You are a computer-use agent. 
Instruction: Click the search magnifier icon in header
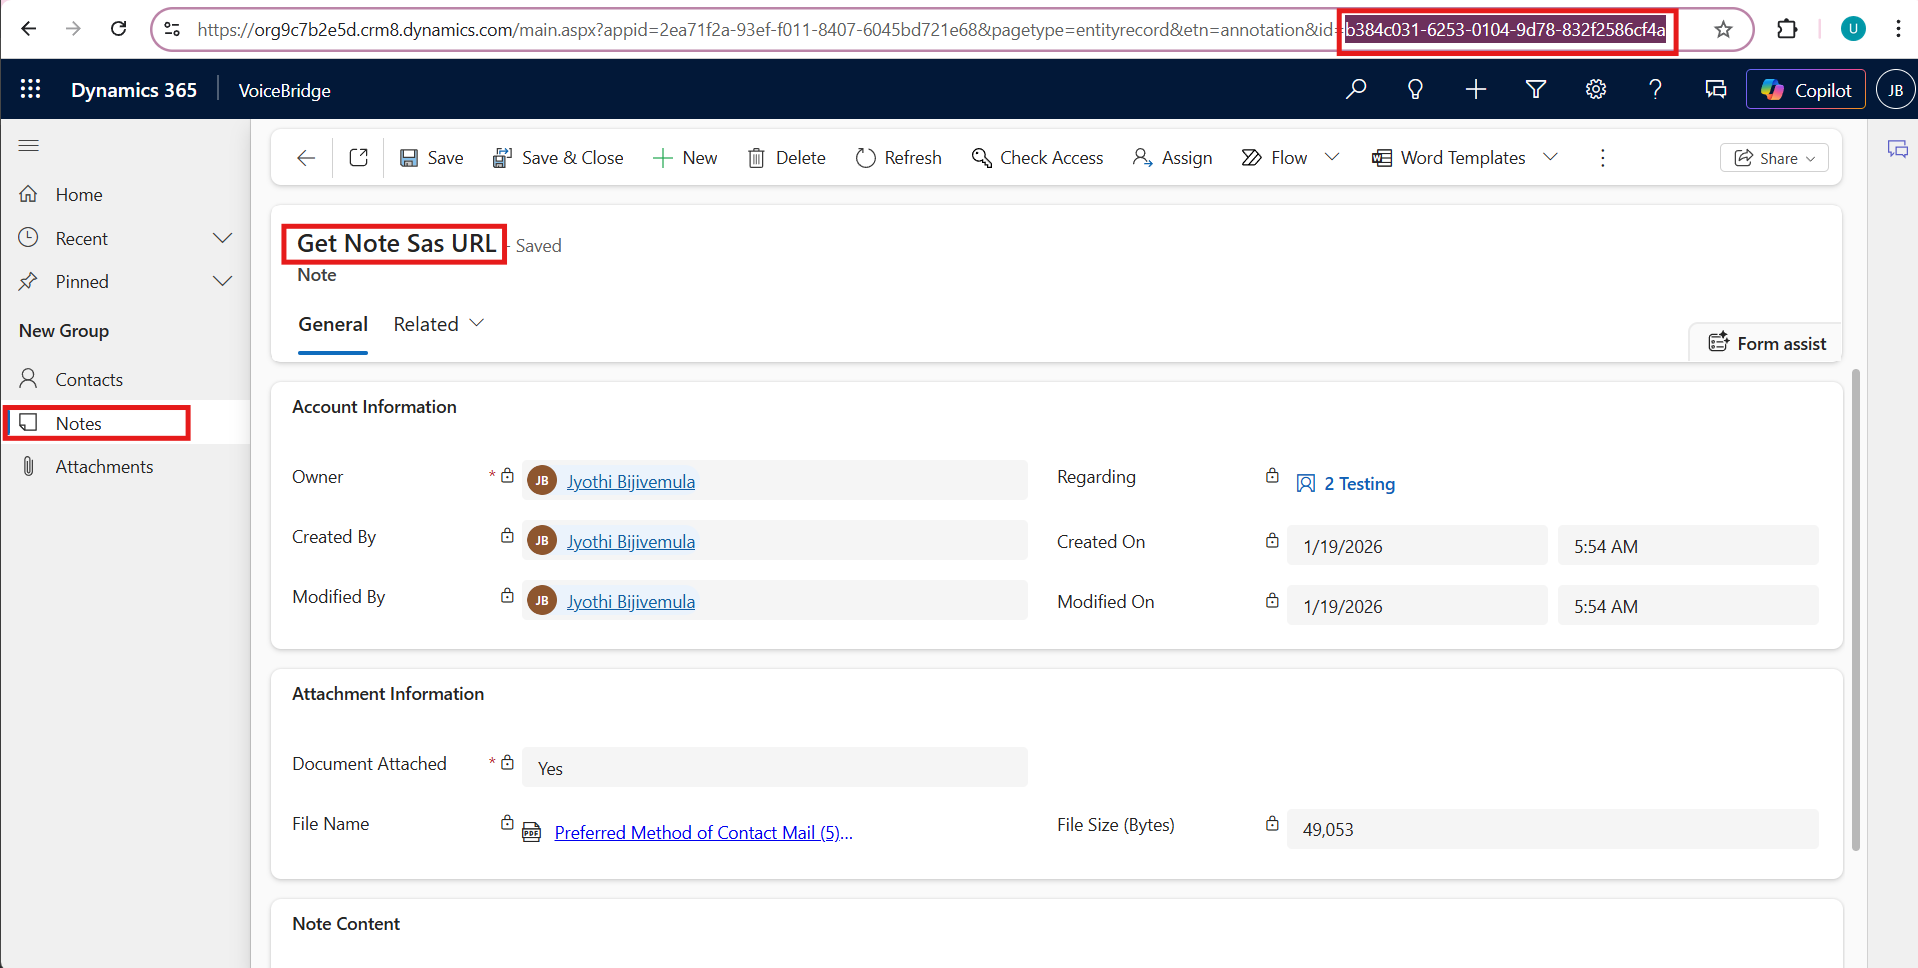tap(1356, 90)
